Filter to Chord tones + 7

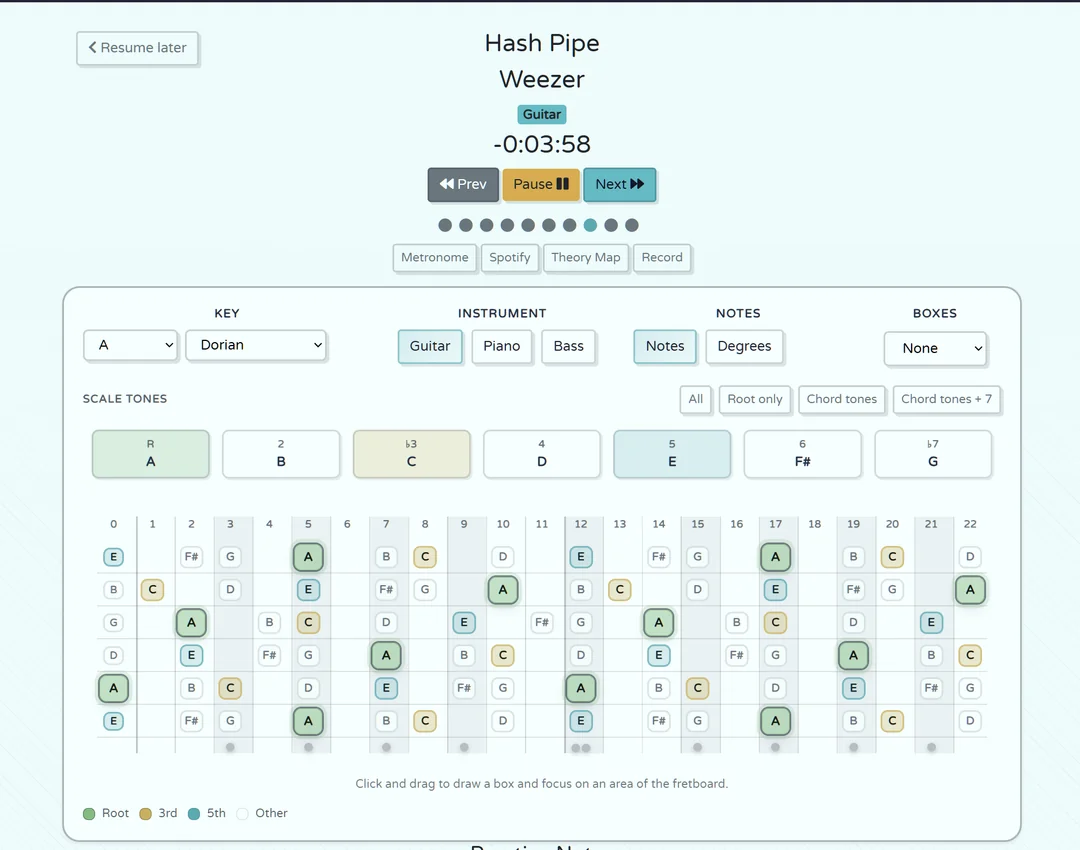946,400
